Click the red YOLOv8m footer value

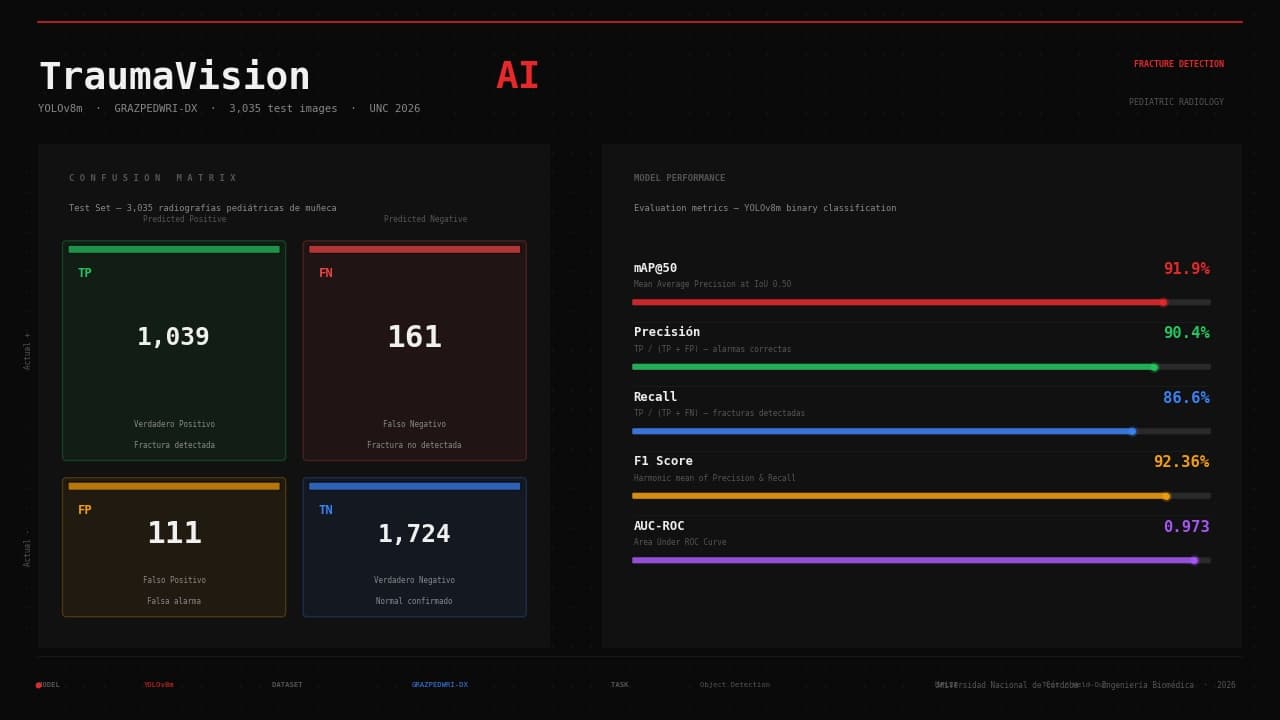tap(159, 685)
